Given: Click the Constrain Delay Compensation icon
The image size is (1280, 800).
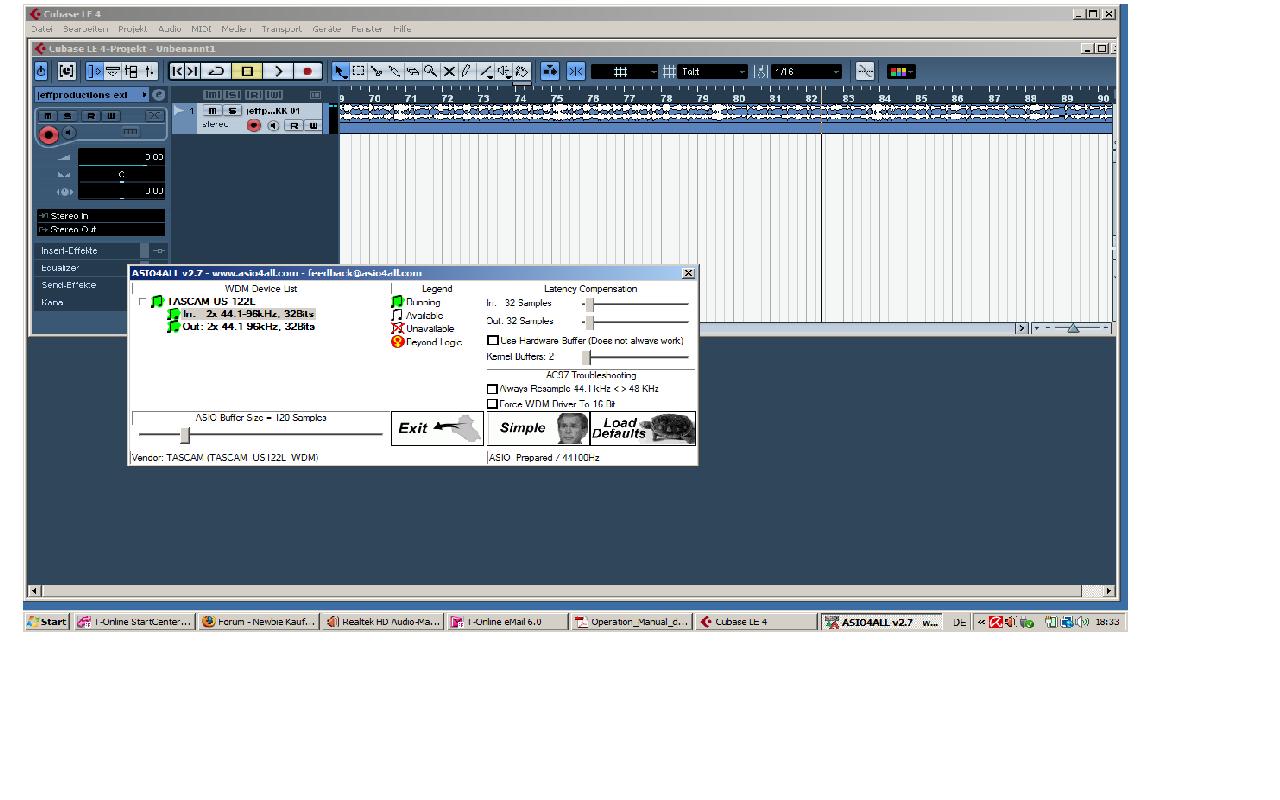Looking at the screenshot, I should tap(67, 71).
